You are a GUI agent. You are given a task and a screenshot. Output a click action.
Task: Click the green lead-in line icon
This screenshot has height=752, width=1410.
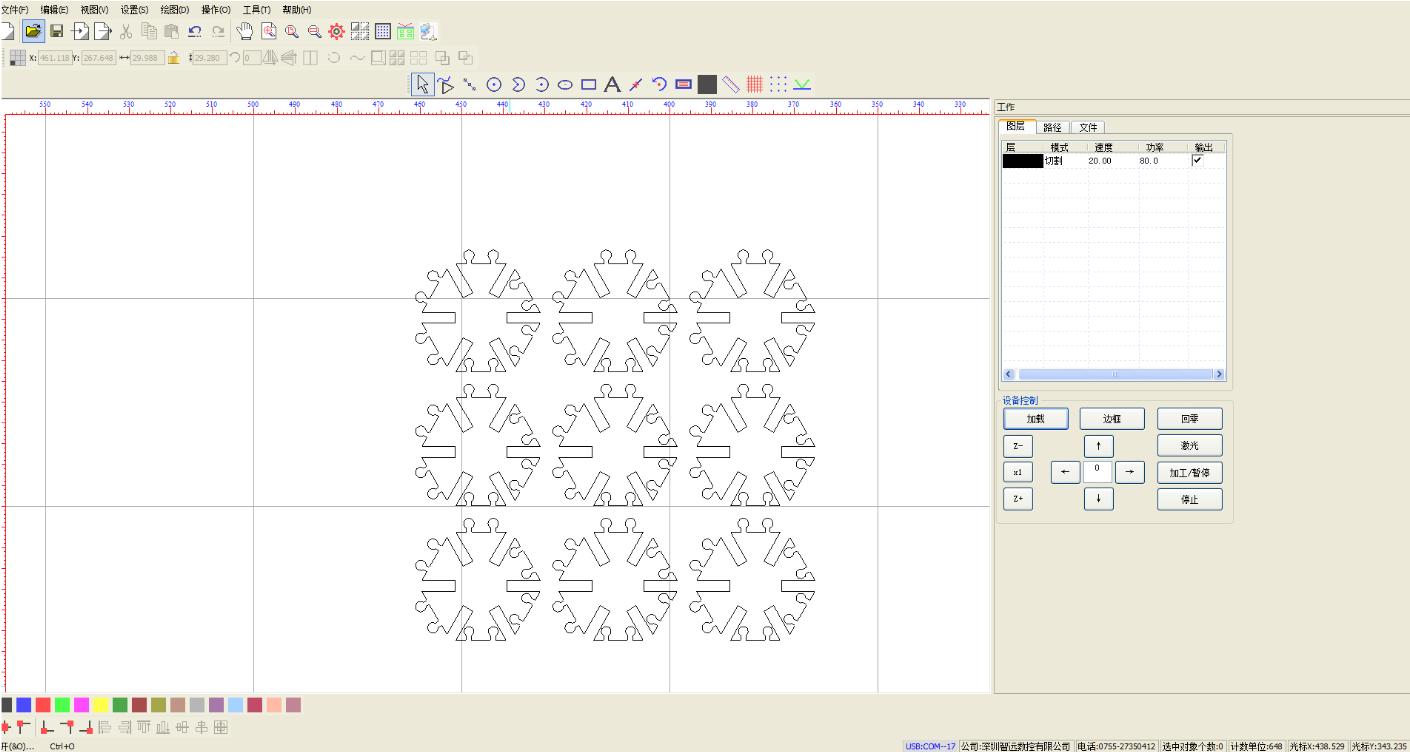click(802, 85)
